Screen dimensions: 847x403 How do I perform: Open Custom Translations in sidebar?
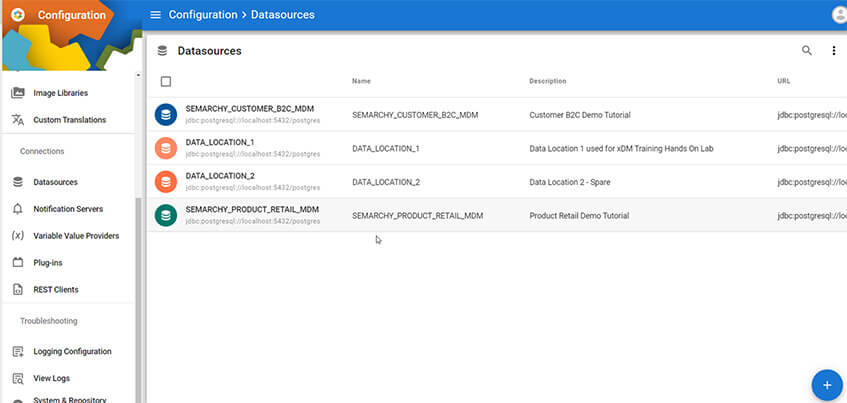(69, 120)
